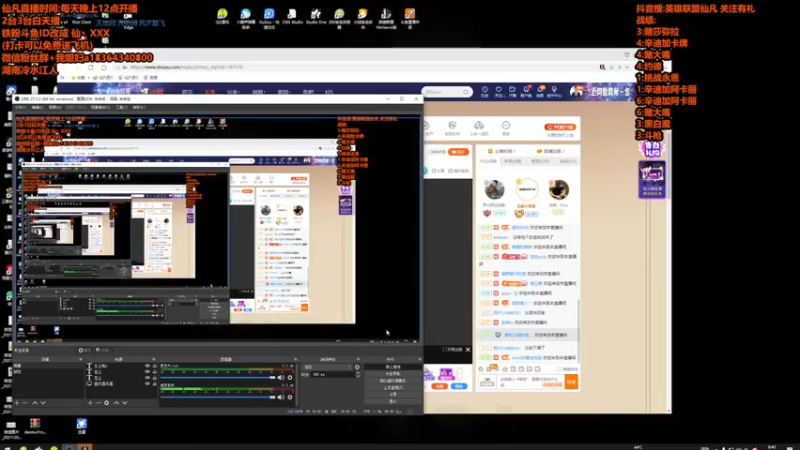Click Douyu search magnifier icon
The height and width of the screenshot is (450, 800).
pyautogui.click(x=466, y=92)
